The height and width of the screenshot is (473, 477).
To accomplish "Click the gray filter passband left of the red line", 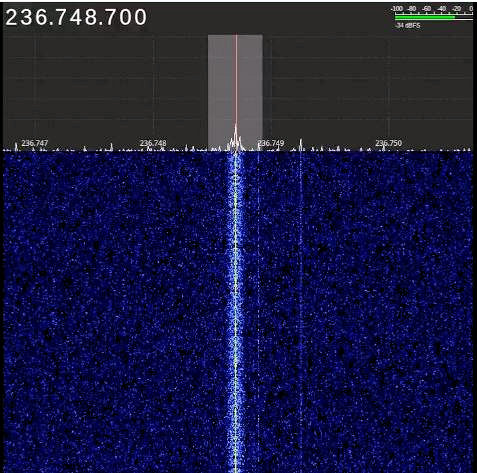I will click(222, 90).
